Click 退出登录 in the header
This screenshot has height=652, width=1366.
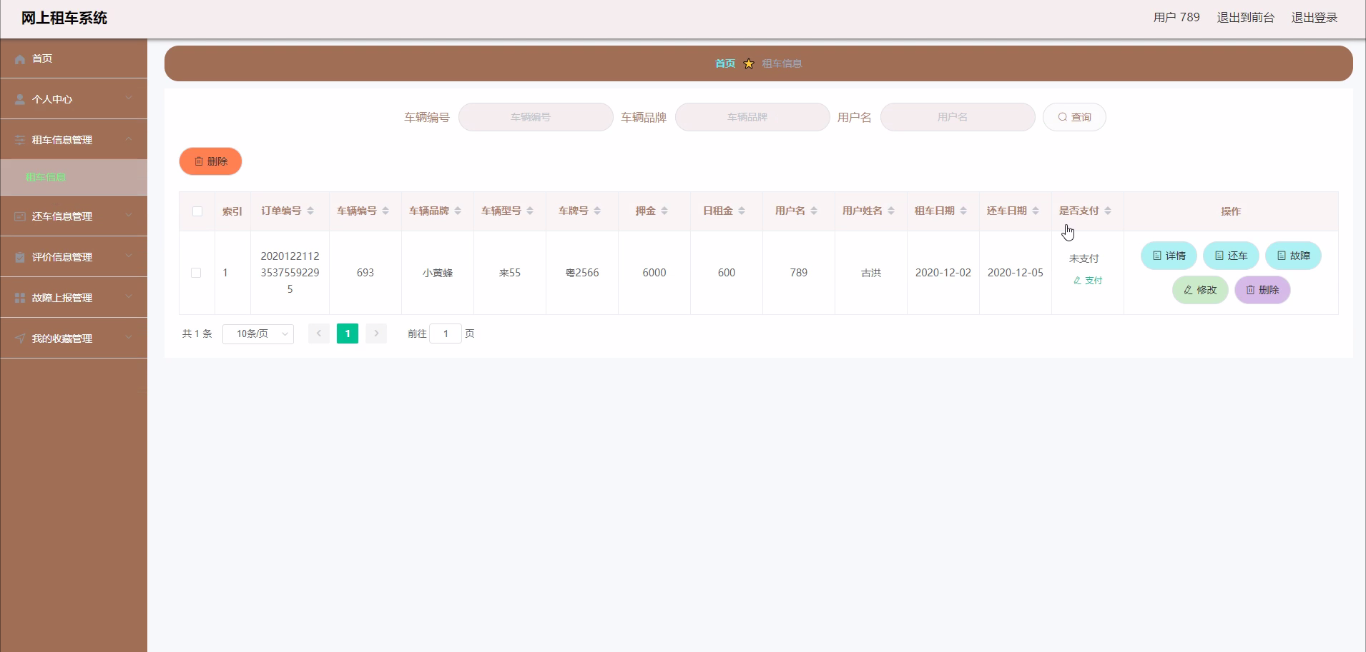point(1314,18)
